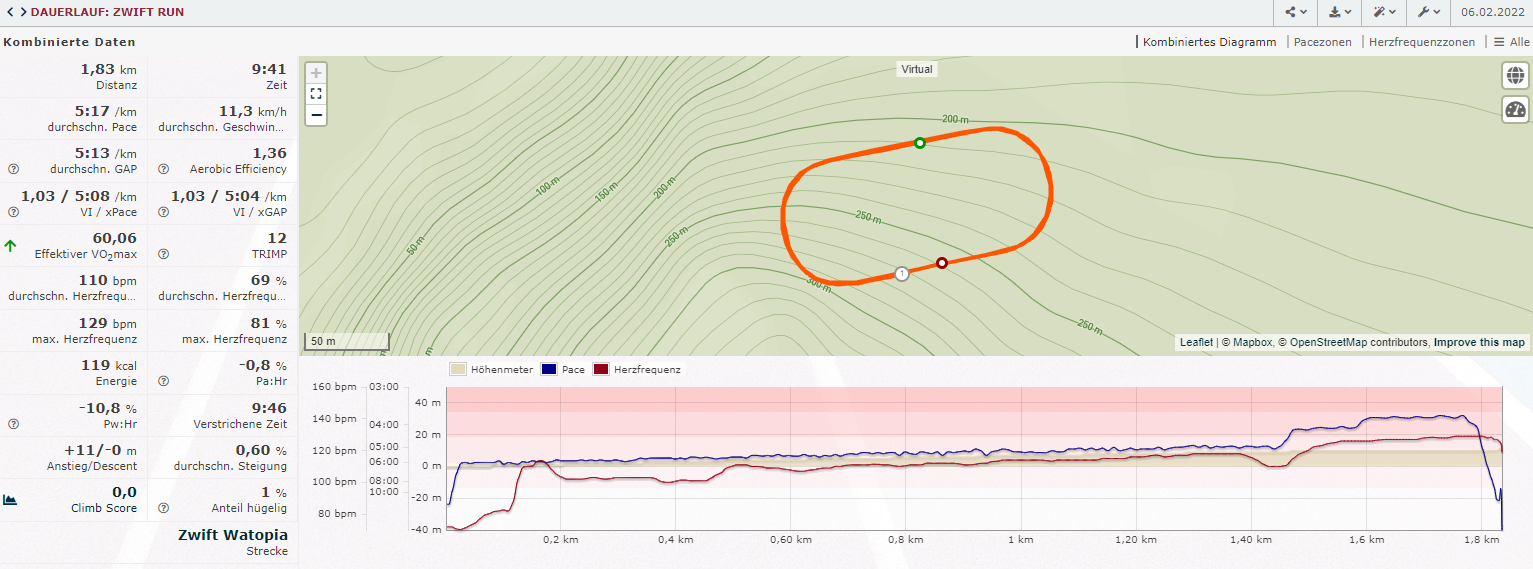The width and height of the screenshot is (1533, 569).
Task: Open the share dropdown menu
Action: click(x=1296, y=13)
